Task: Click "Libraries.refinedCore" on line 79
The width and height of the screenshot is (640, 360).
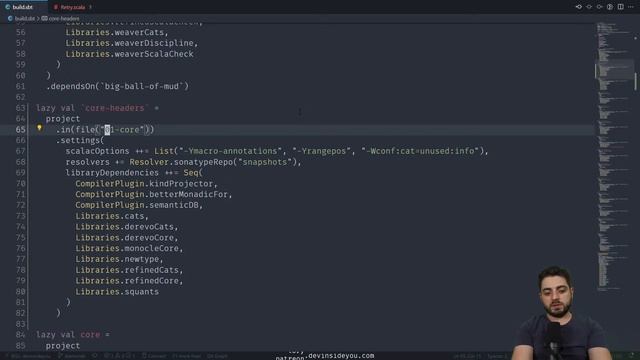Action: point(127,281)
